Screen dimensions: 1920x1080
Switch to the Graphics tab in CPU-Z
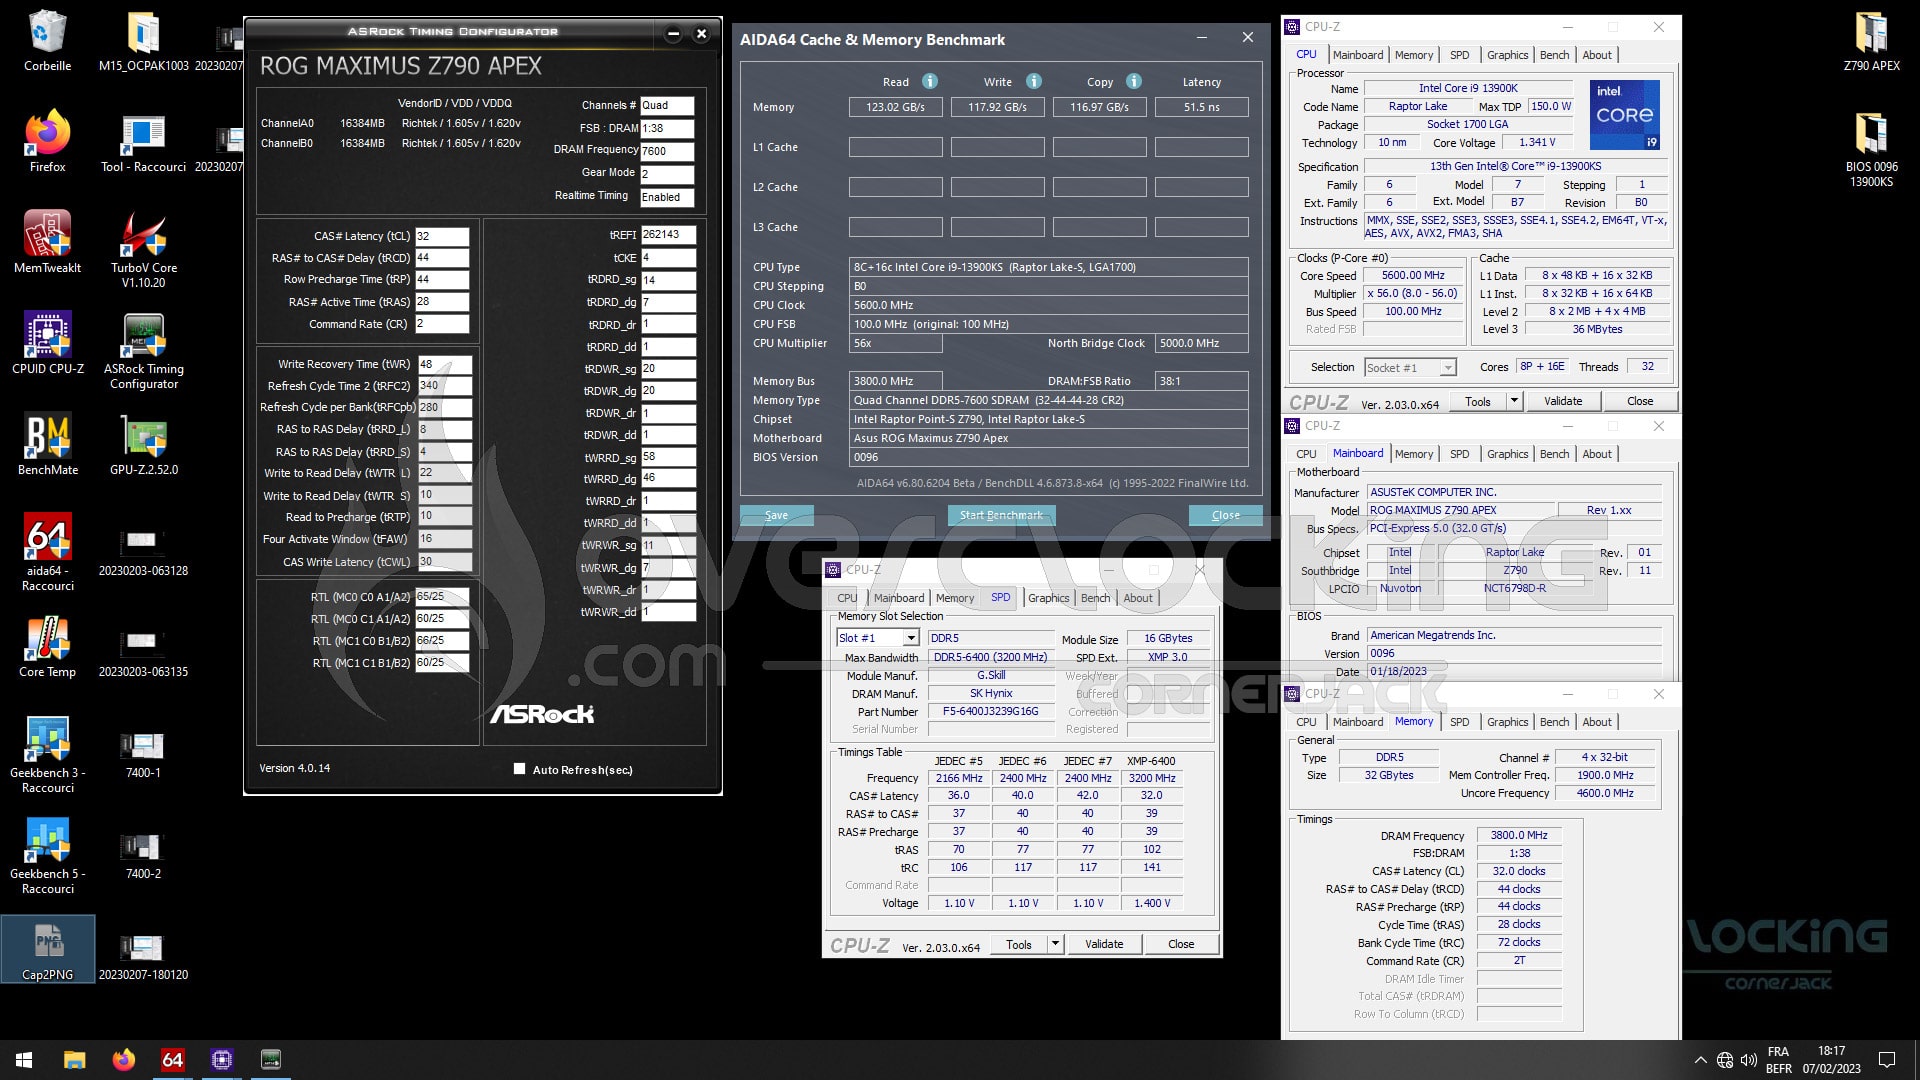(x=1507, y=55)
